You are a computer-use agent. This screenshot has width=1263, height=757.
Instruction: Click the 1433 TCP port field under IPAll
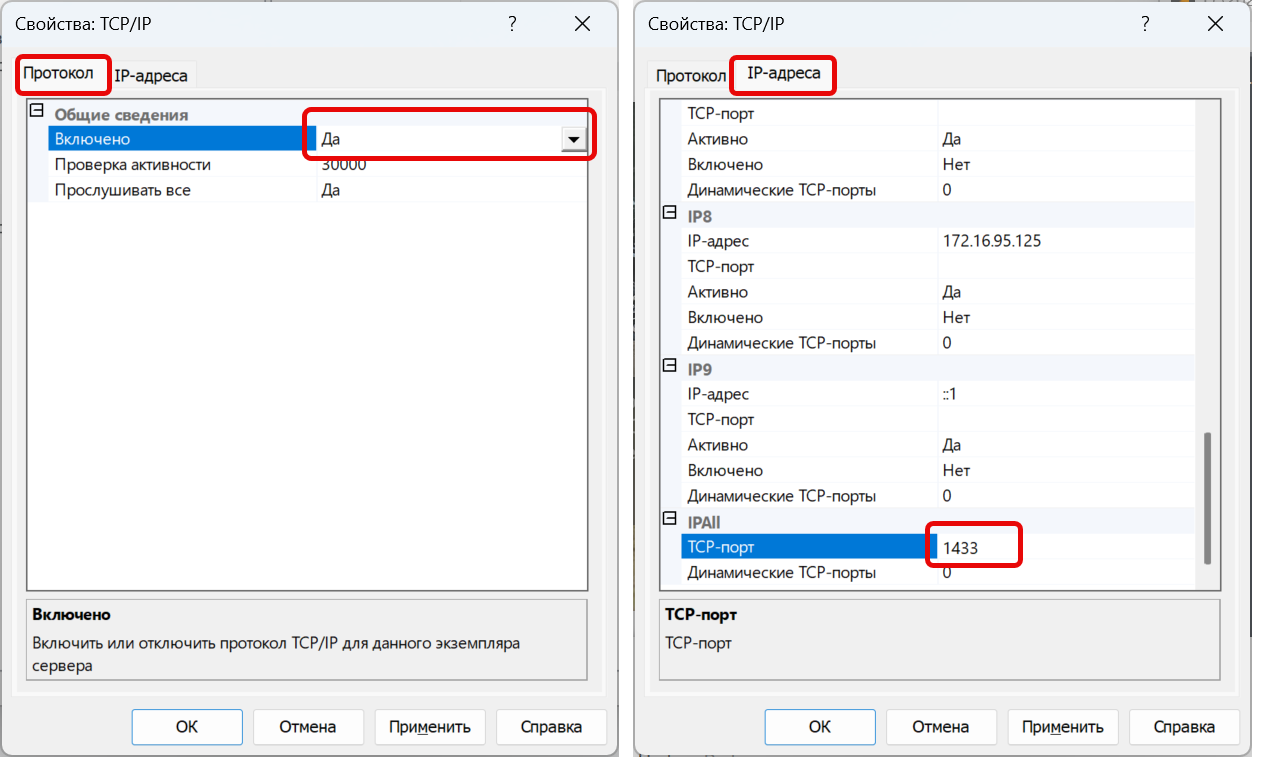click(1067, 547)
